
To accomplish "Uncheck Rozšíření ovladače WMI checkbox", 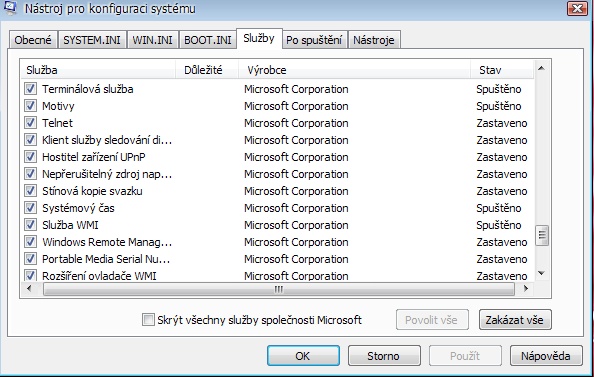I will click(x=30, y=275).
